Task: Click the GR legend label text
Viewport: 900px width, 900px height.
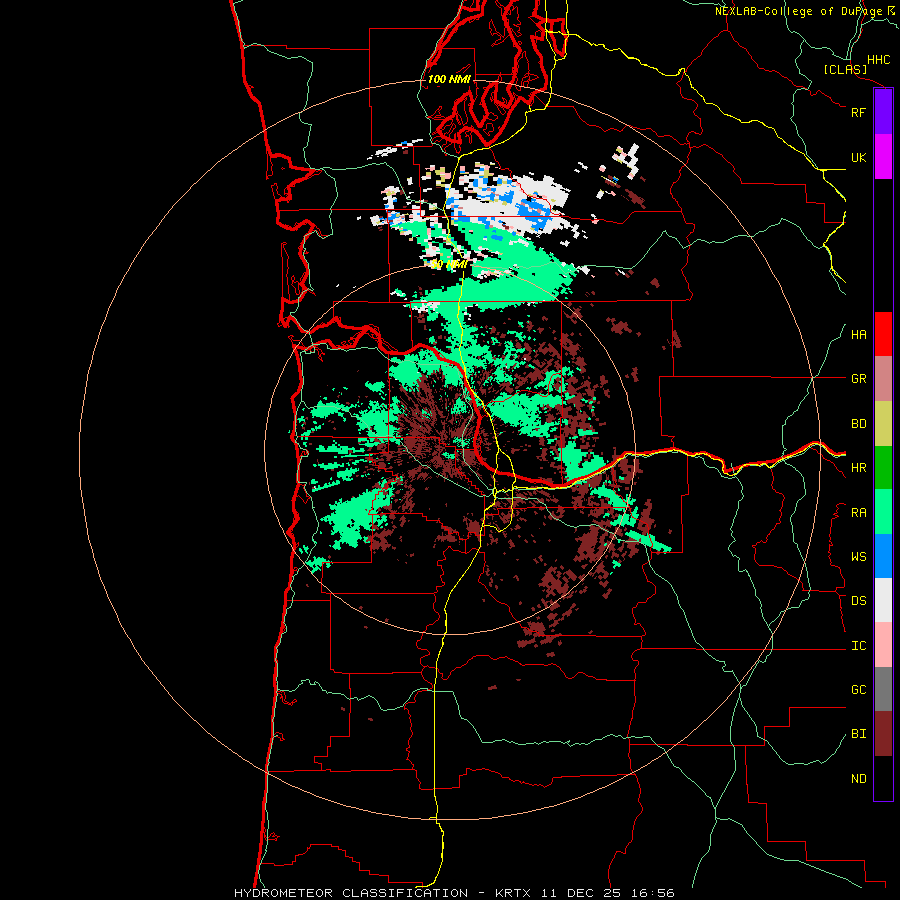Action: point(858,379)
